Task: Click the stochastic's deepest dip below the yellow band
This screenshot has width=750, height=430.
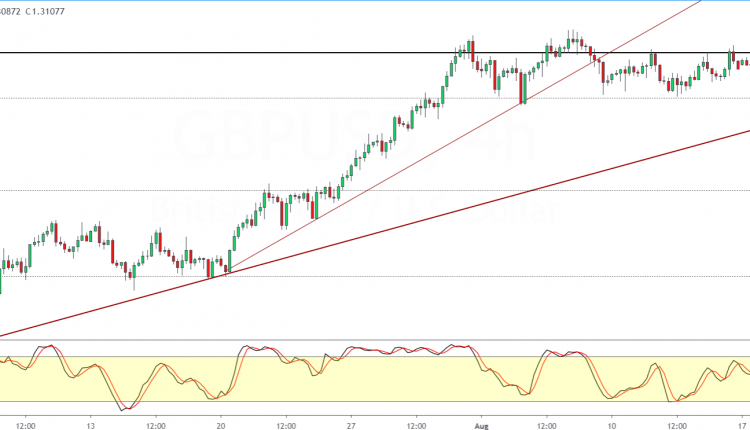Action: [124, 408]
